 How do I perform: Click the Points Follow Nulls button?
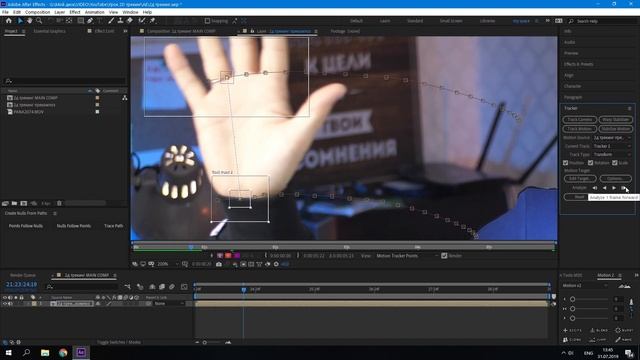point(26,226)
